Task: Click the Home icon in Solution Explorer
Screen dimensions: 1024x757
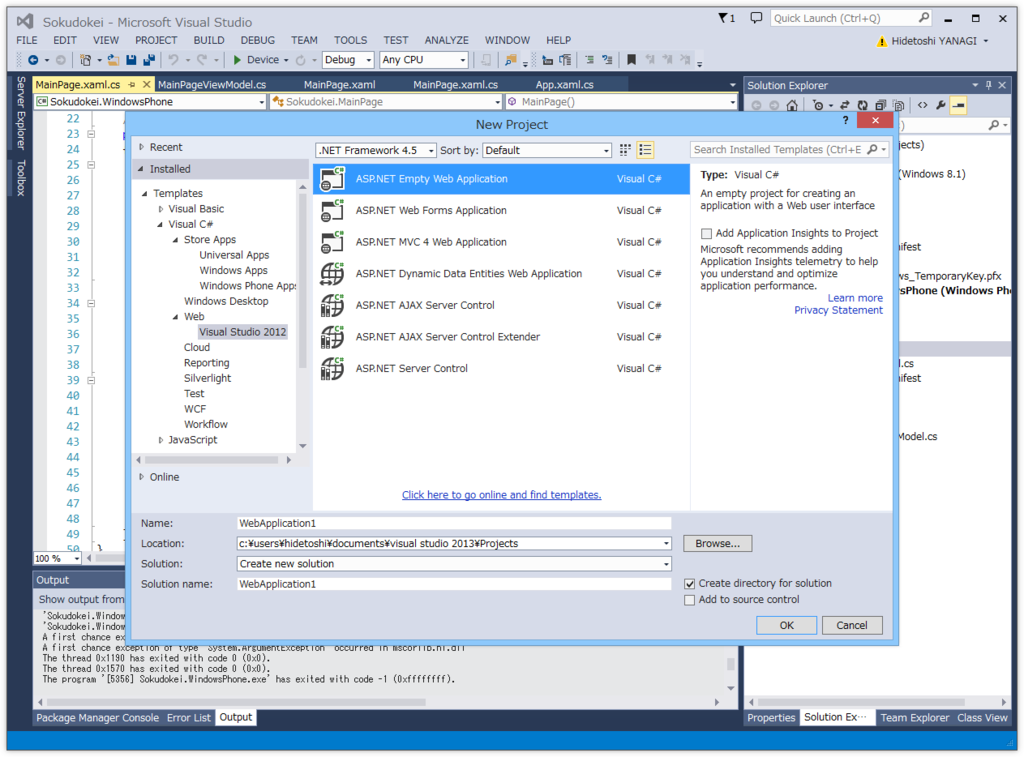Action: tap(792, 105)
